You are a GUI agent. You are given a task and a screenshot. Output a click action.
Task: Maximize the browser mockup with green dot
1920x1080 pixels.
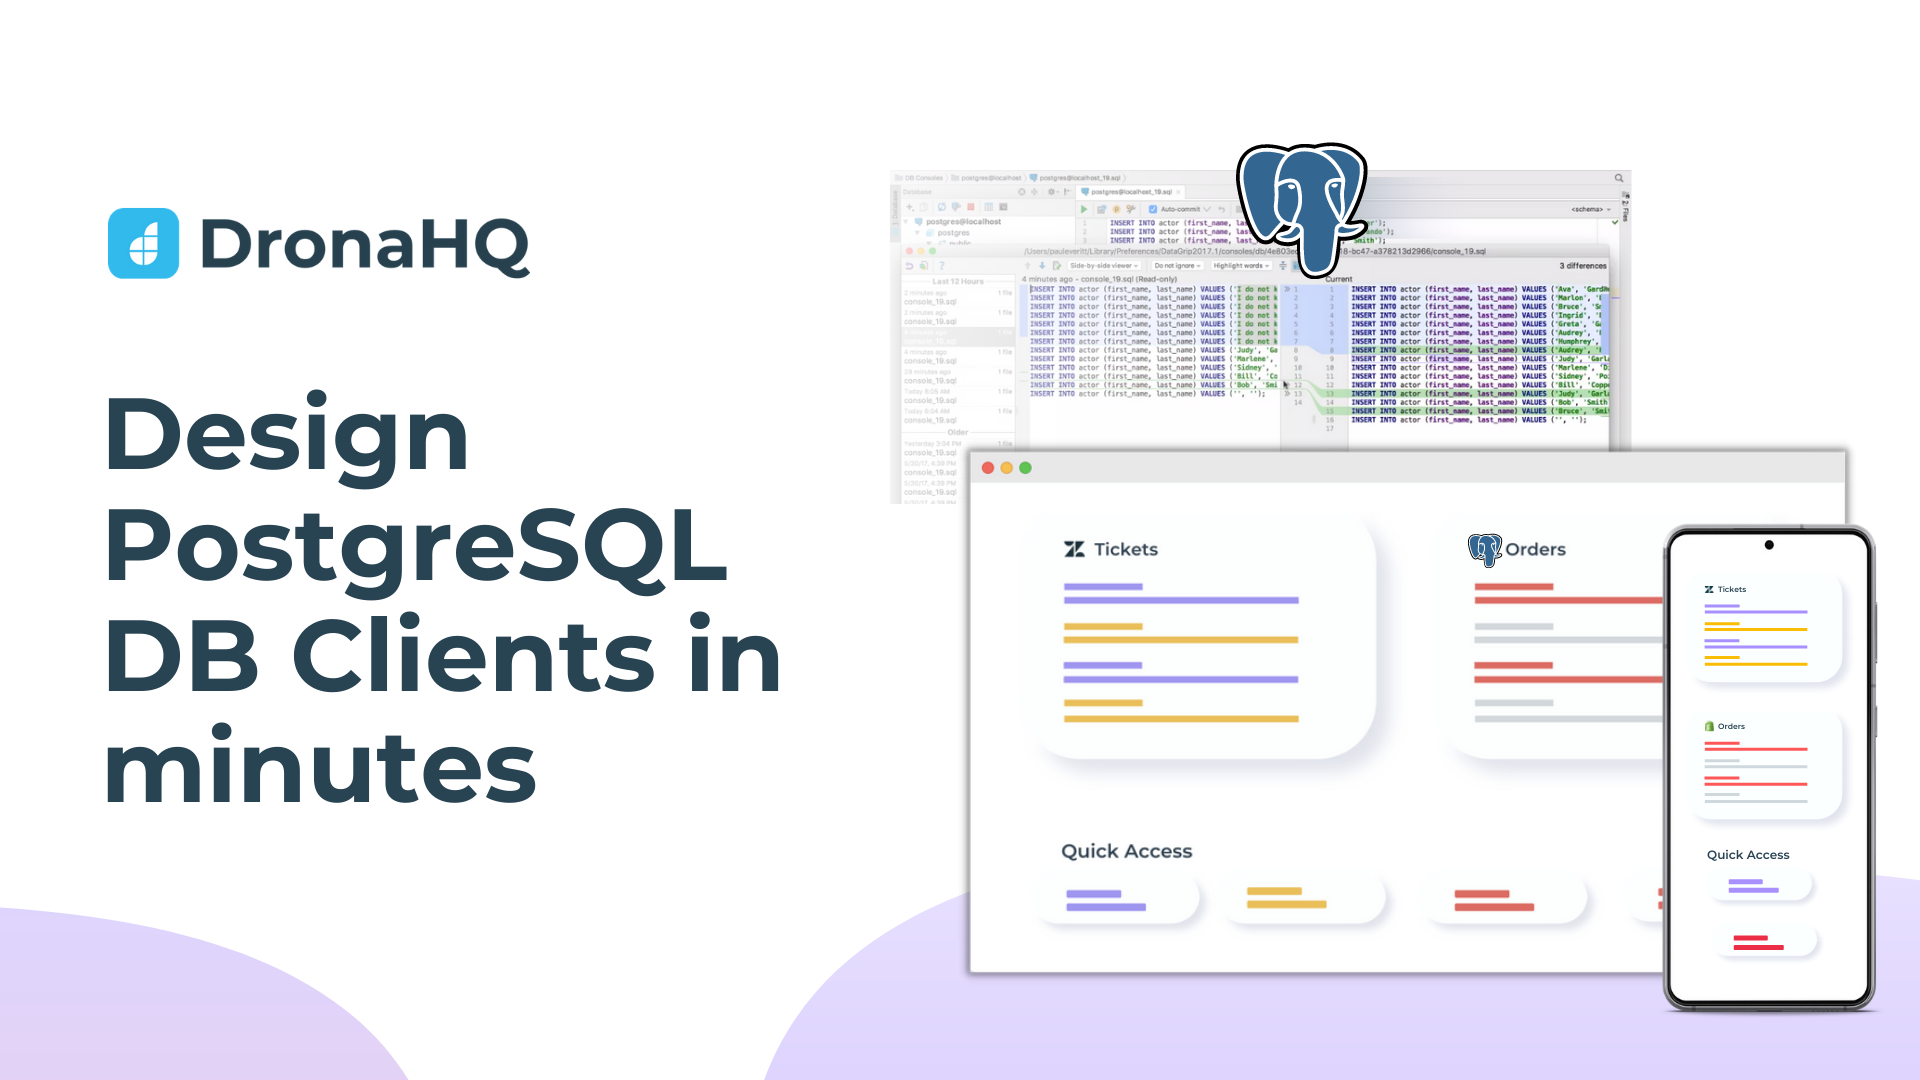(x=1025, y=468)
